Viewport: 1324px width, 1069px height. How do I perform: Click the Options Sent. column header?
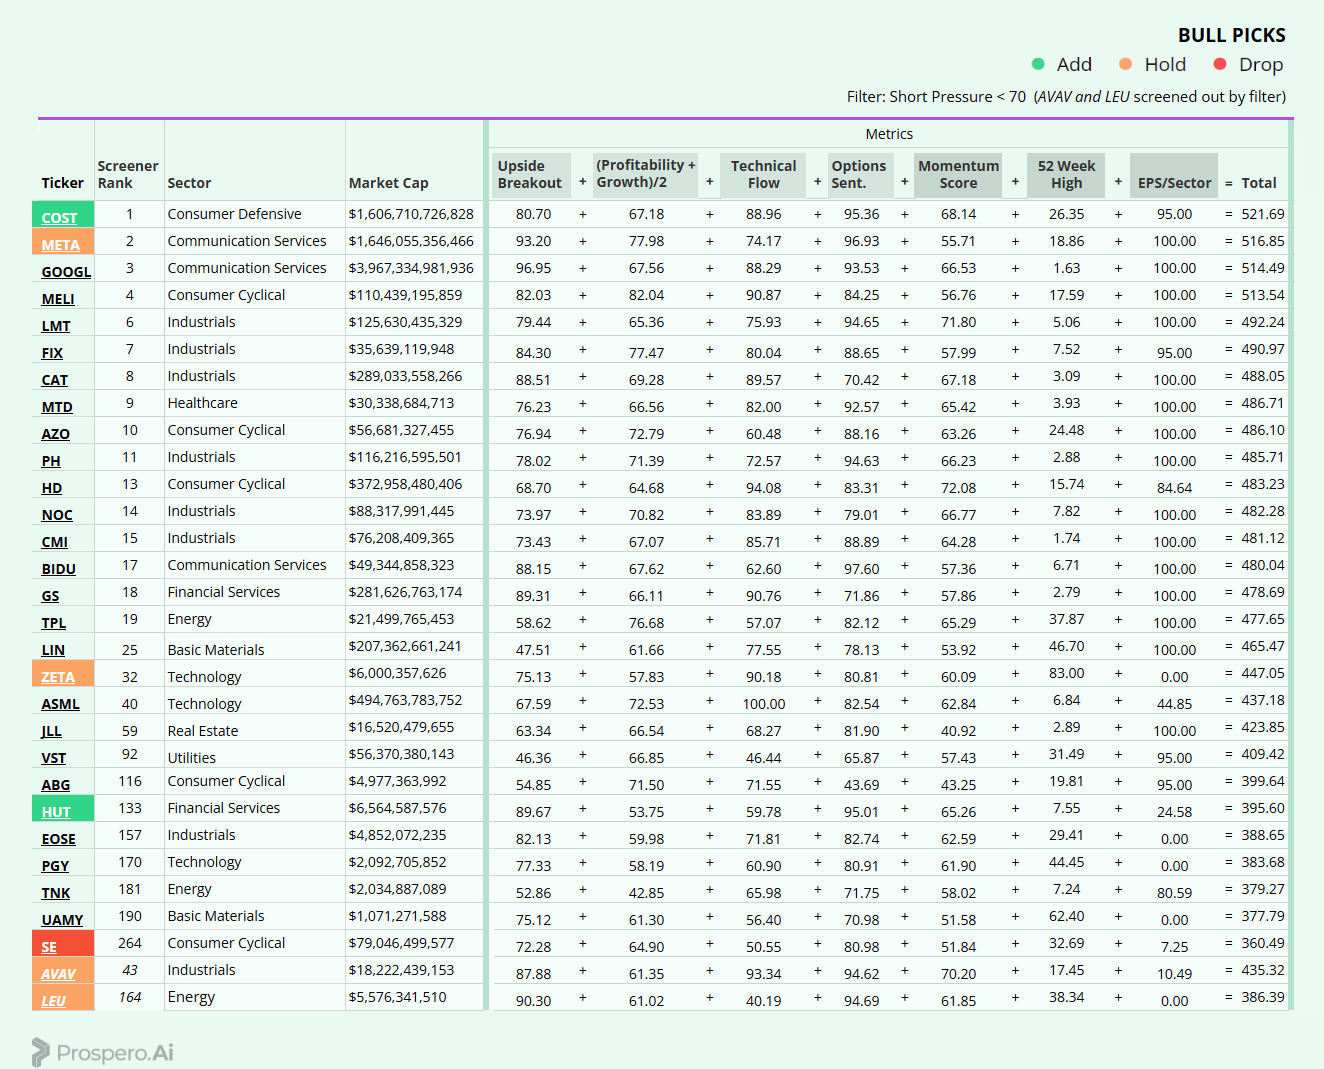pyautogui.click(x=859, y=175)
